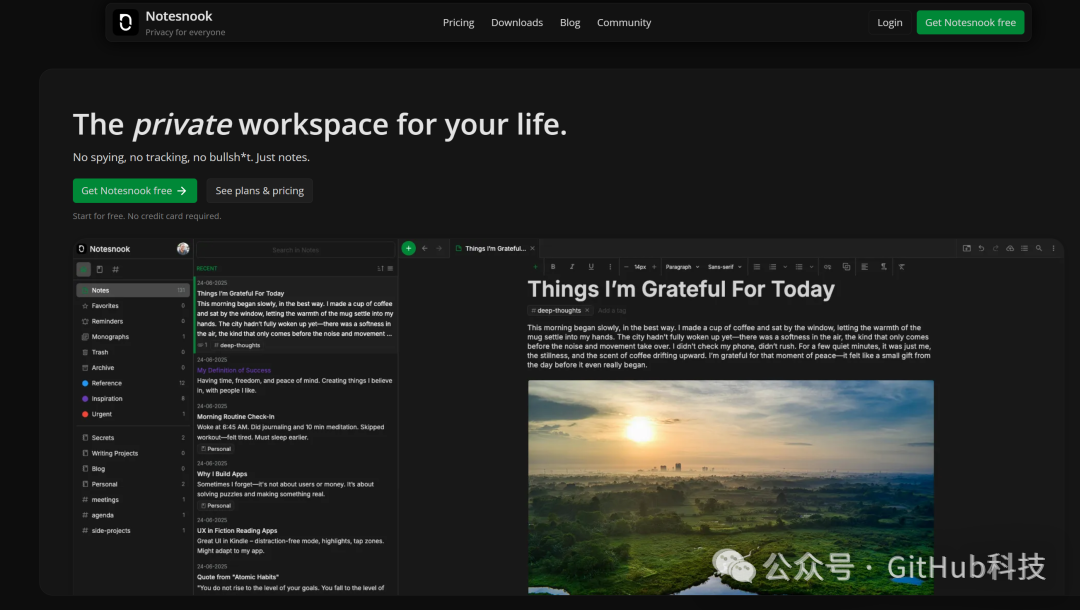Increase font size with plus stepper
This screenshot has width=1080, height=610.
pyautogui.click(x=654, y=267)
